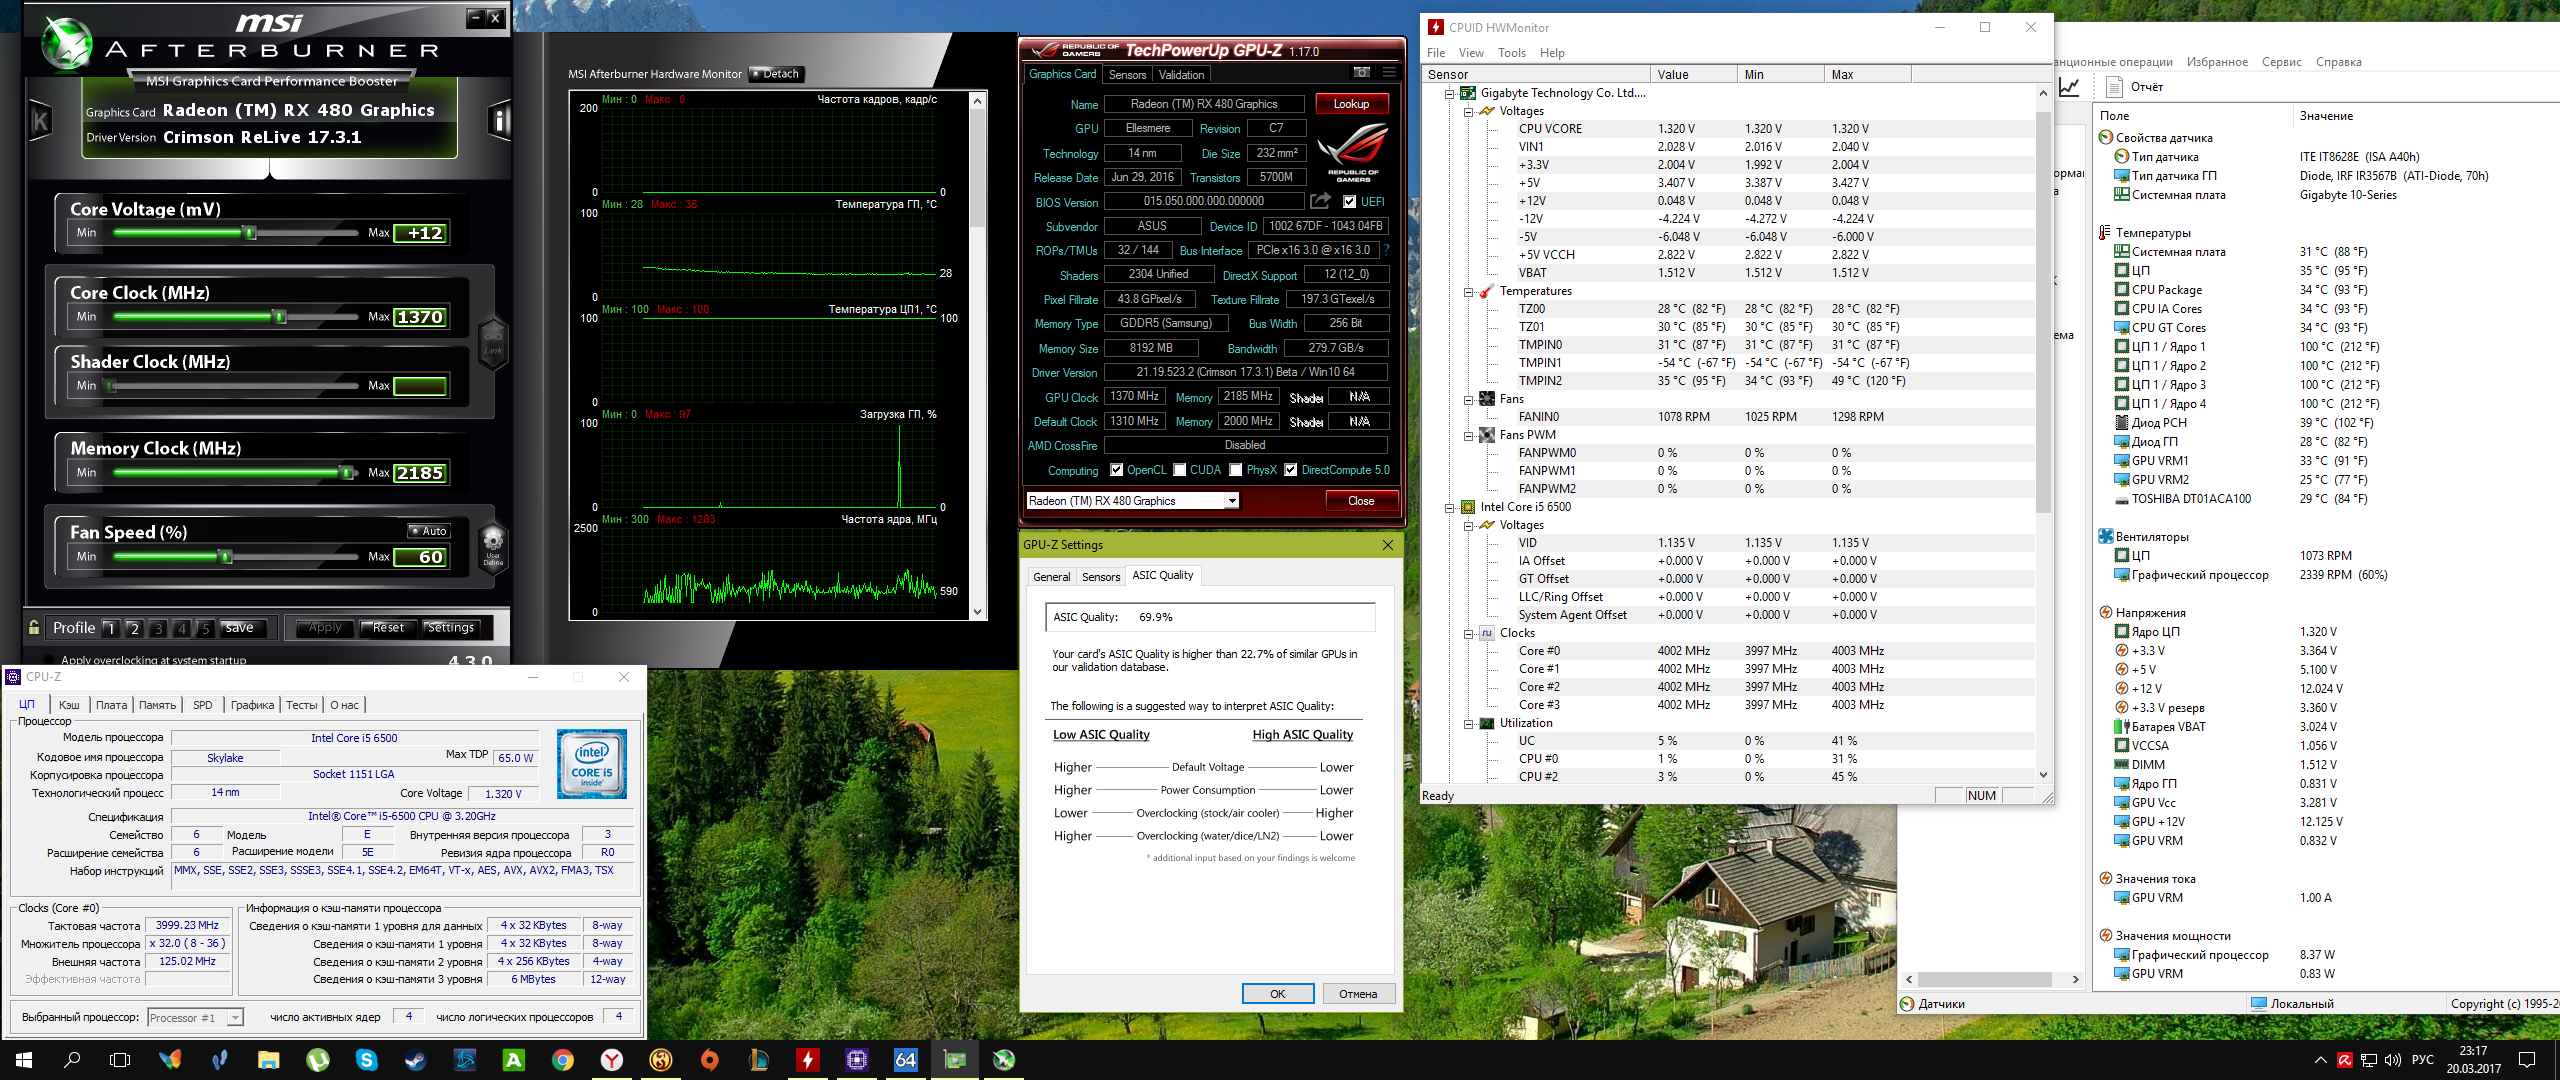Click the Afterburner Kombustor K icon

click(40, 121)
